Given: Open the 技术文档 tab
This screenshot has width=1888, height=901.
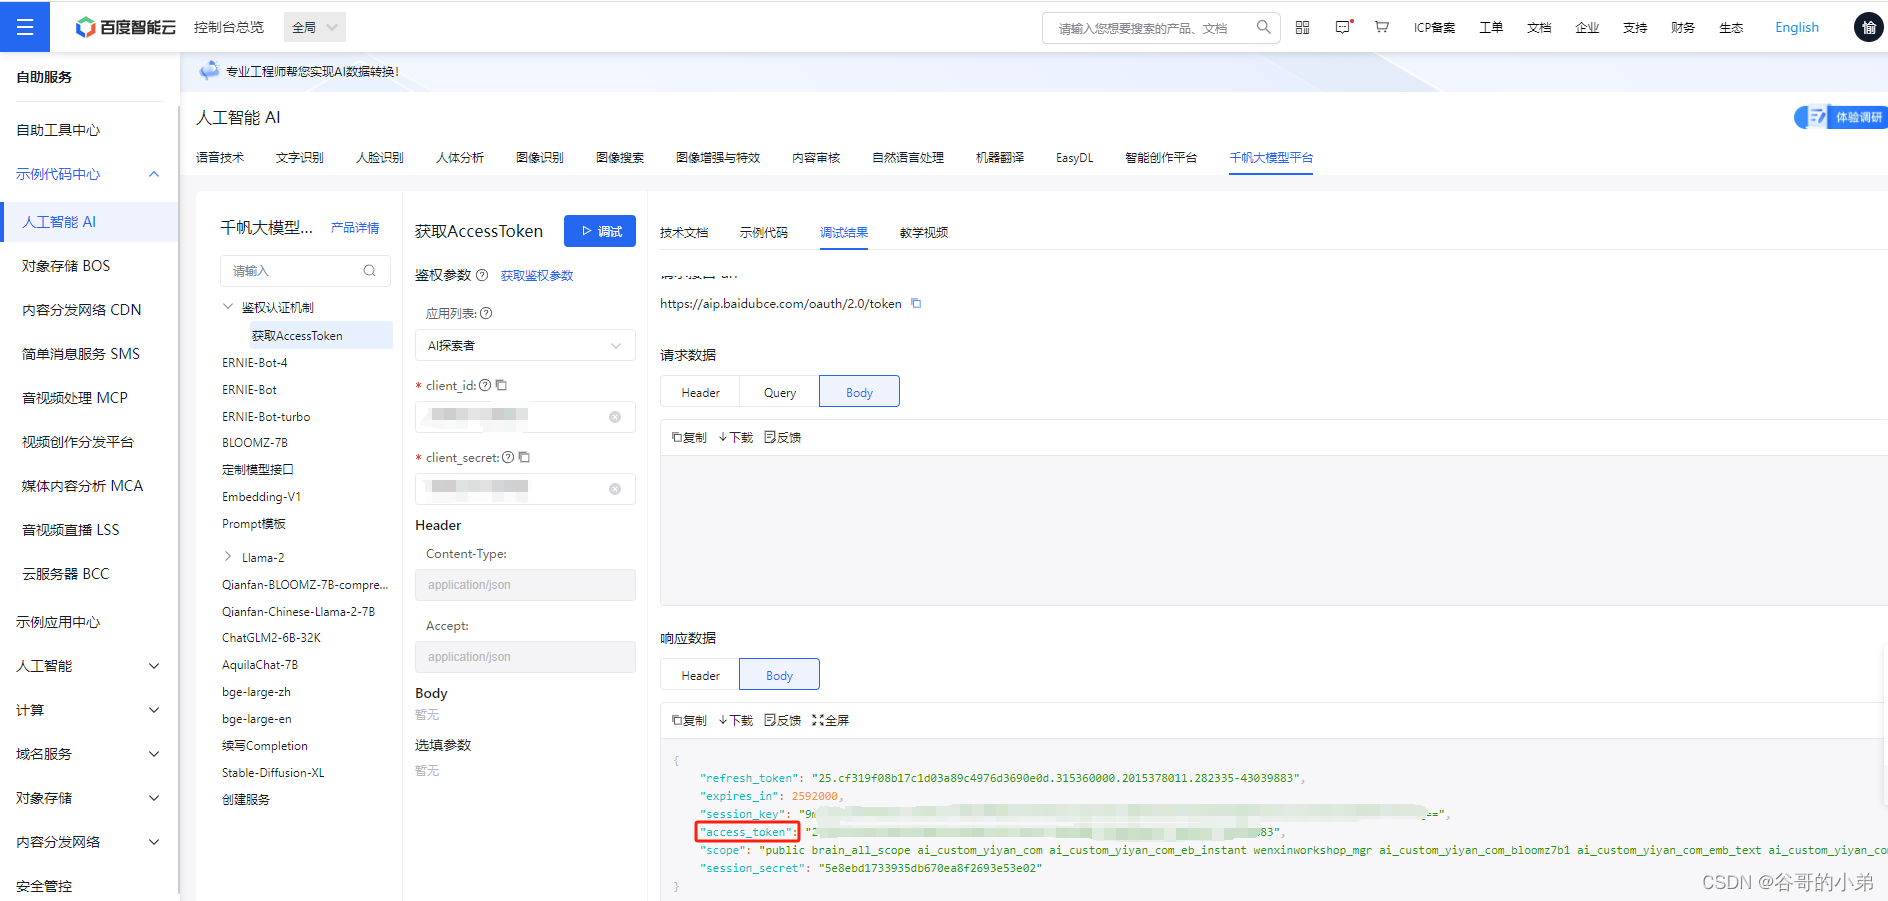Looking at the screenshot, I should pos(684,232).
